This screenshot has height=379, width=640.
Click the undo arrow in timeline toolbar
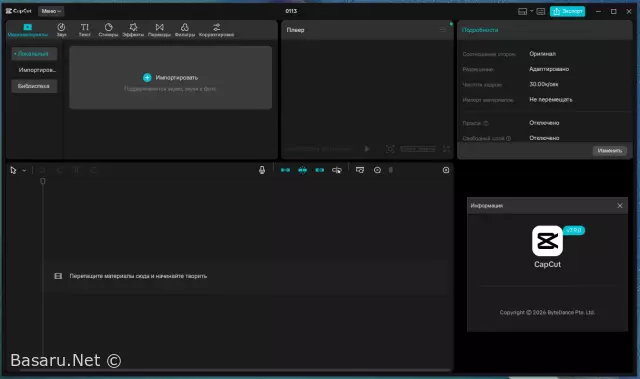tap(42, 170)
